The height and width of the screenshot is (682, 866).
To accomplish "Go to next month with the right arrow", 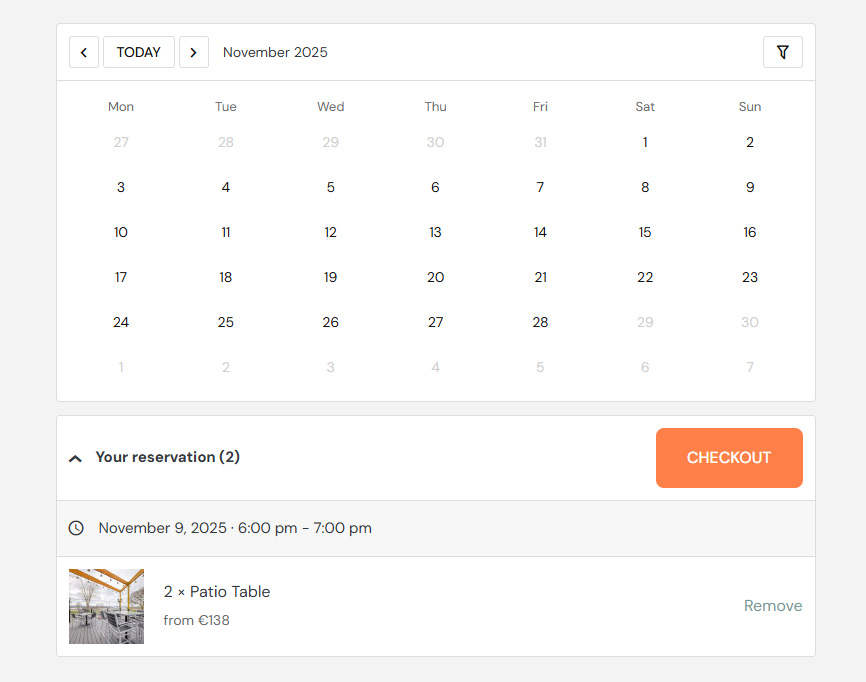I will pos(194,52).
